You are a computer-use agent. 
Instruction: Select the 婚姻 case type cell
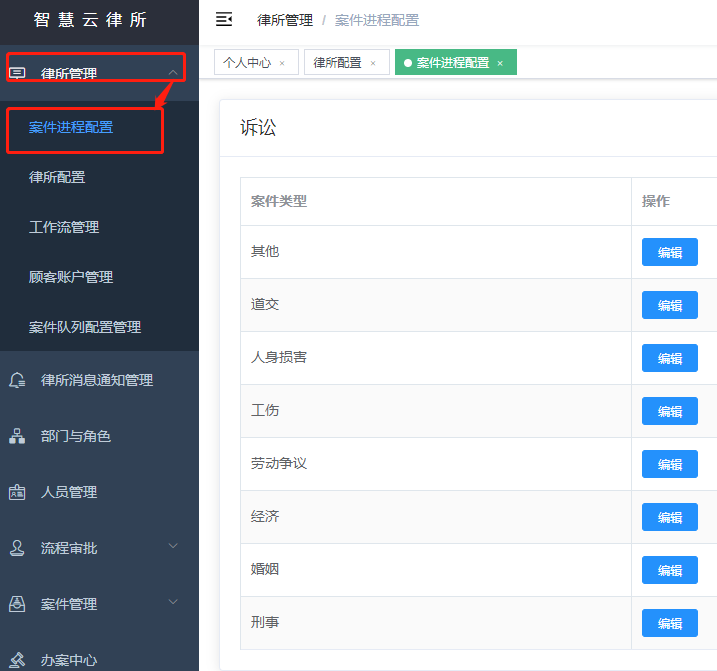point(436,570)
